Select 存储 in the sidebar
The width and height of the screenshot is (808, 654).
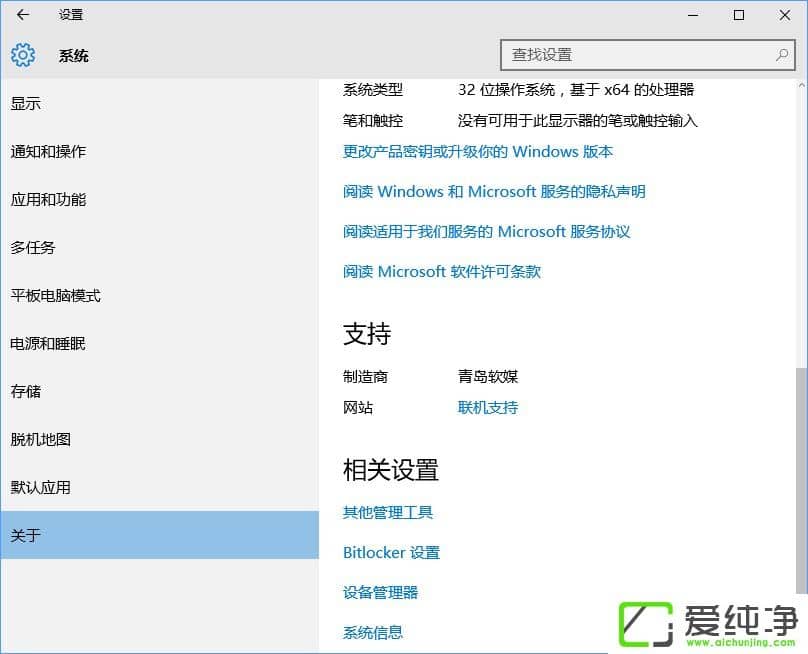point(26,392)
